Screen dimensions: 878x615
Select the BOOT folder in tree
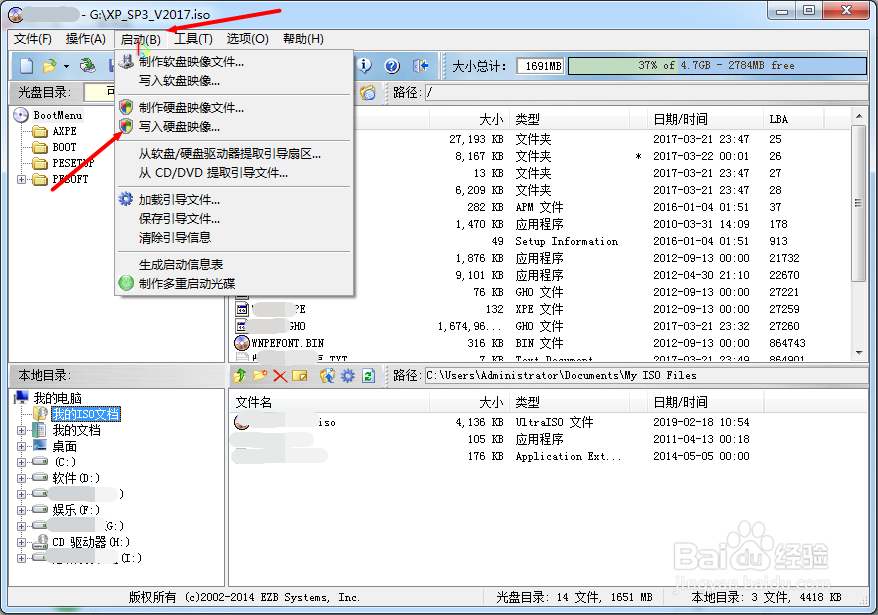click(64, 147)
